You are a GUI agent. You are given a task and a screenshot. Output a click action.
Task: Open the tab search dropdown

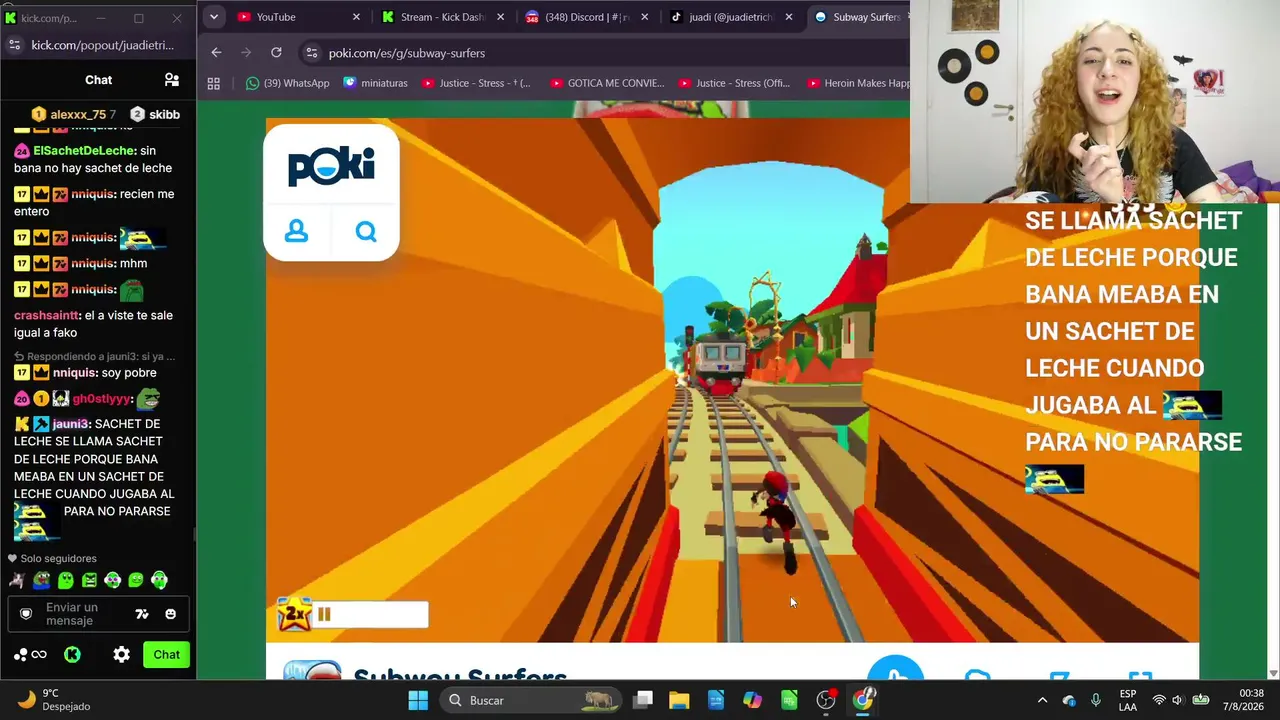click(213, 17)
